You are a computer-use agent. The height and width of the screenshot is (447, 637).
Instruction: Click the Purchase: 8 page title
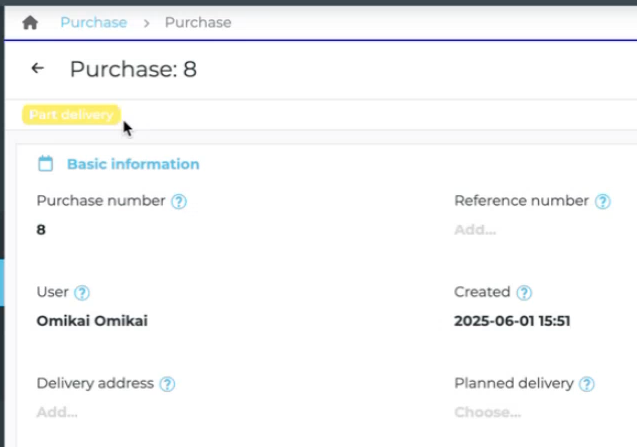click(x=132, y=69)
